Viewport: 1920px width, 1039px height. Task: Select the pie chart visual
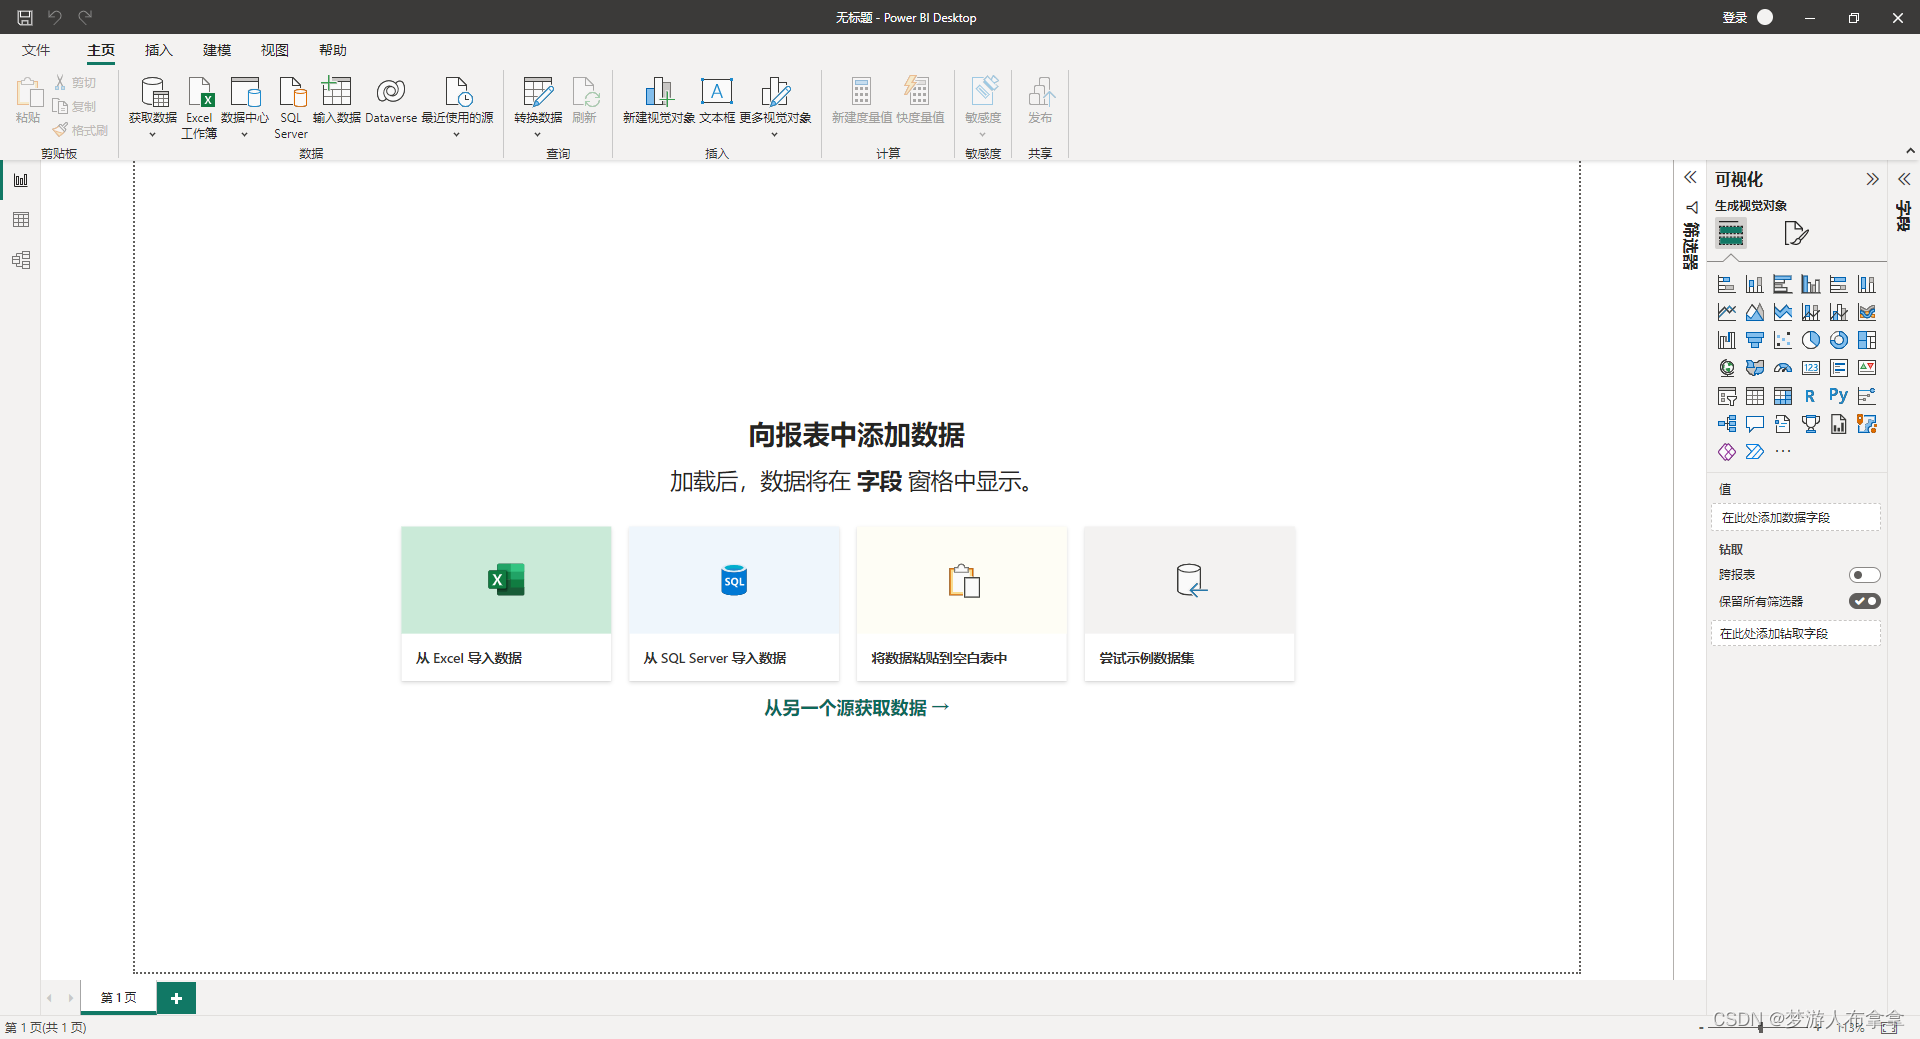coord(1811,341)
